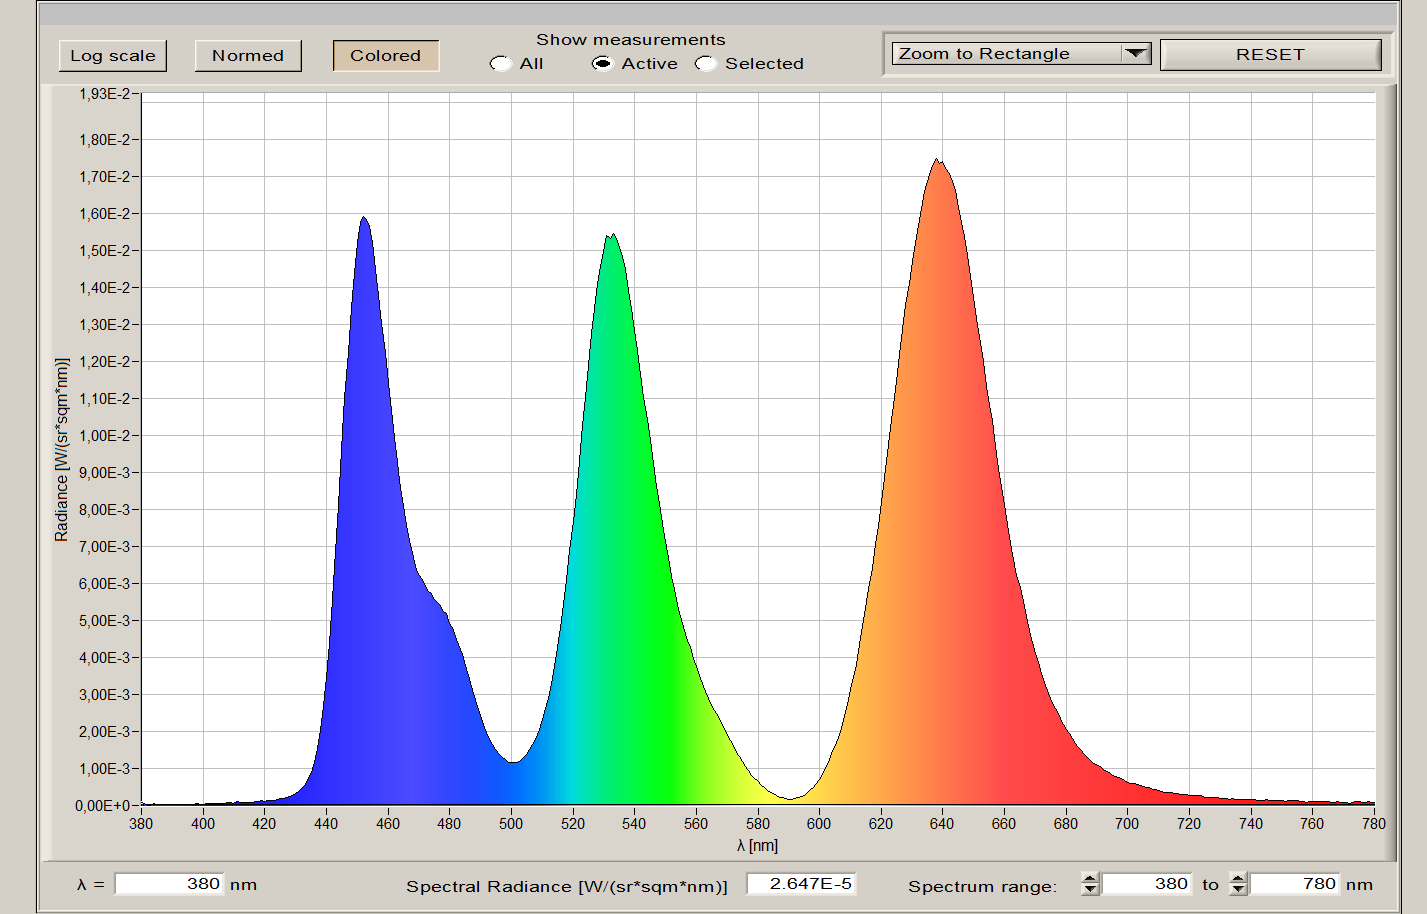The height and width of the screenshot is (914, 1427).
Task: Click the 1,00E-2 y-axis label
Action: (x=104, y=436)
